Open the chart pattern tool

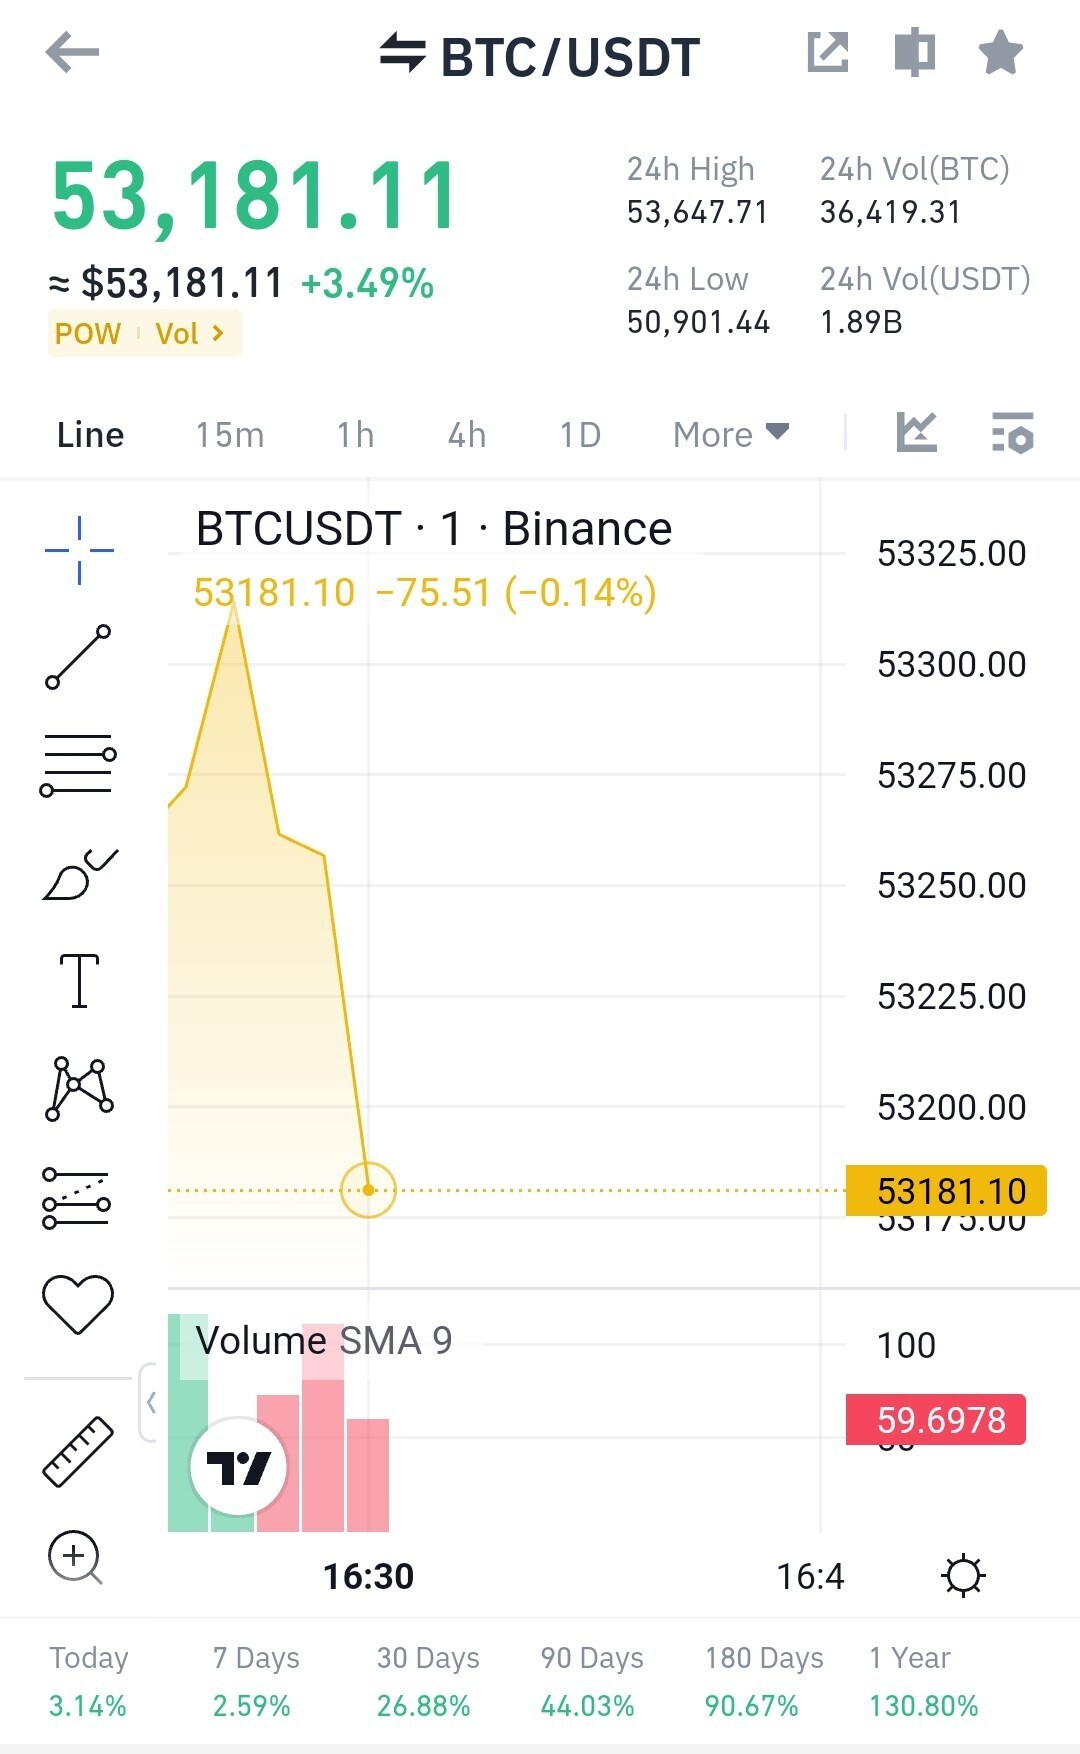point(79,1088)
